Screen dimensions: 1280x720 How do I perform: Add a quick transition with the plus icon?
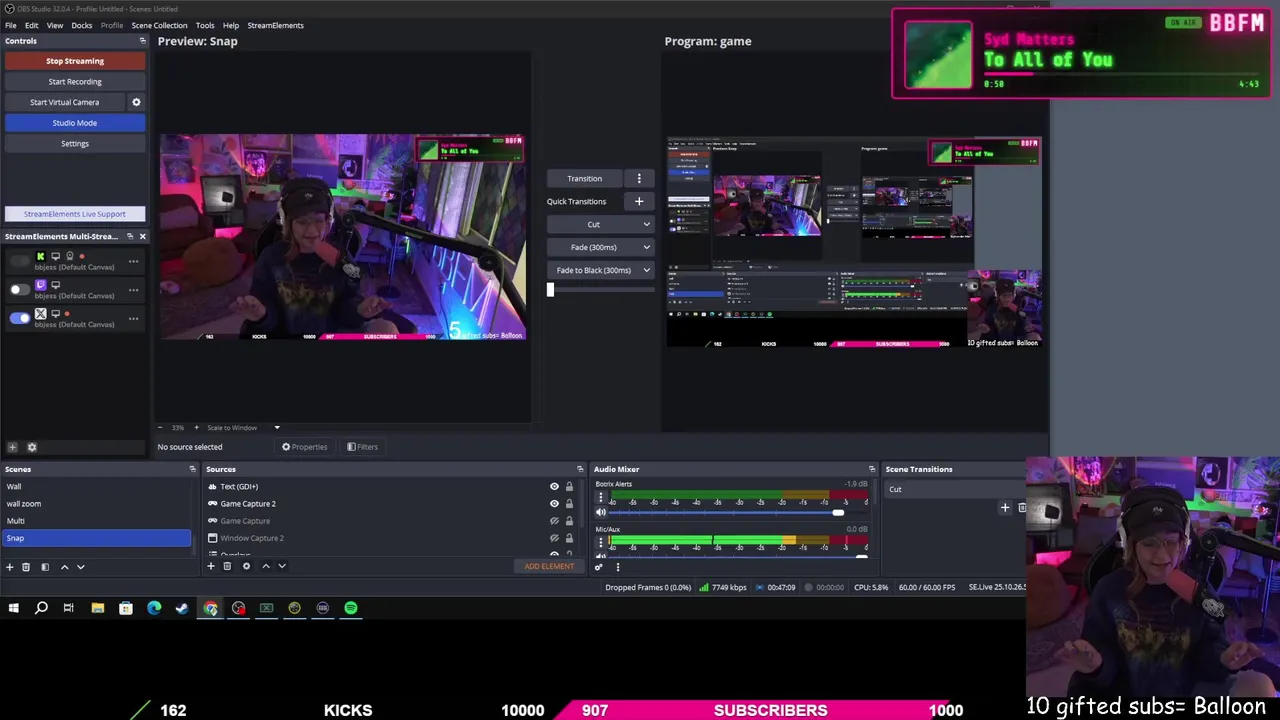639,201
